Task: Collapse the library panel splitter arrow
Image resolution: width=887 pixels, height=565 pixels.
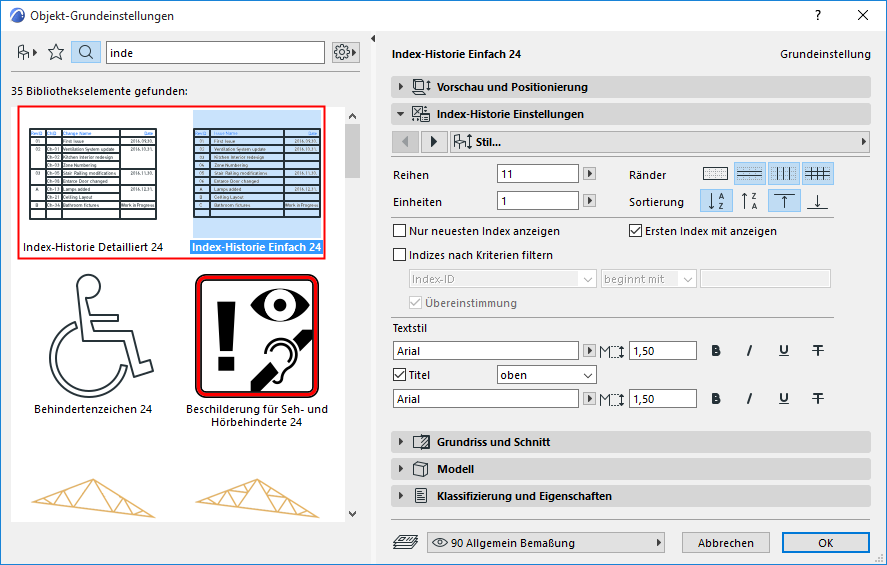Action: point(373,38)
